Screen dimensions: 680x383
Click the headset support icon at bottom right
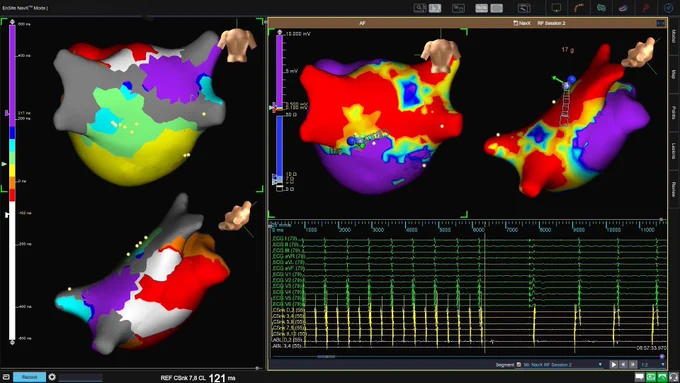pyautogui.click(x=673, y=377)
